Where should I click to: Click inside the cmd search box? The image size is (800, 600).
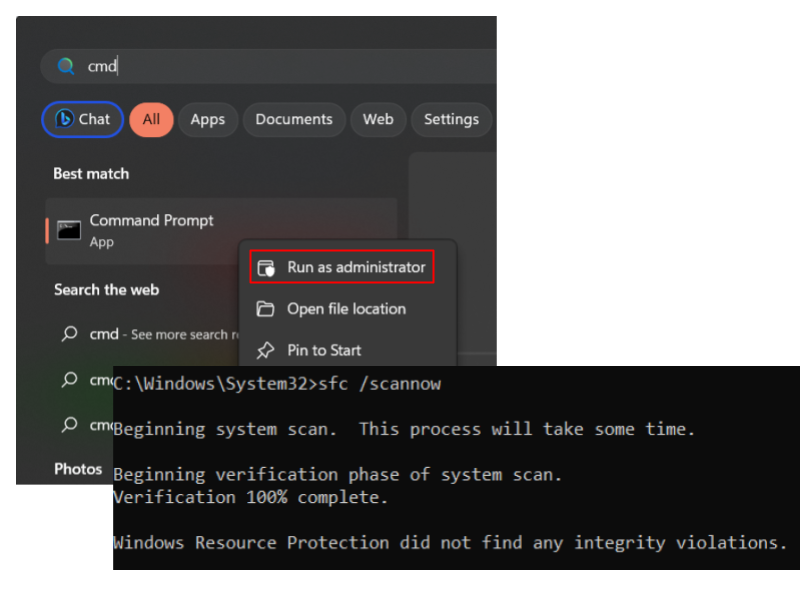[268, 66]
